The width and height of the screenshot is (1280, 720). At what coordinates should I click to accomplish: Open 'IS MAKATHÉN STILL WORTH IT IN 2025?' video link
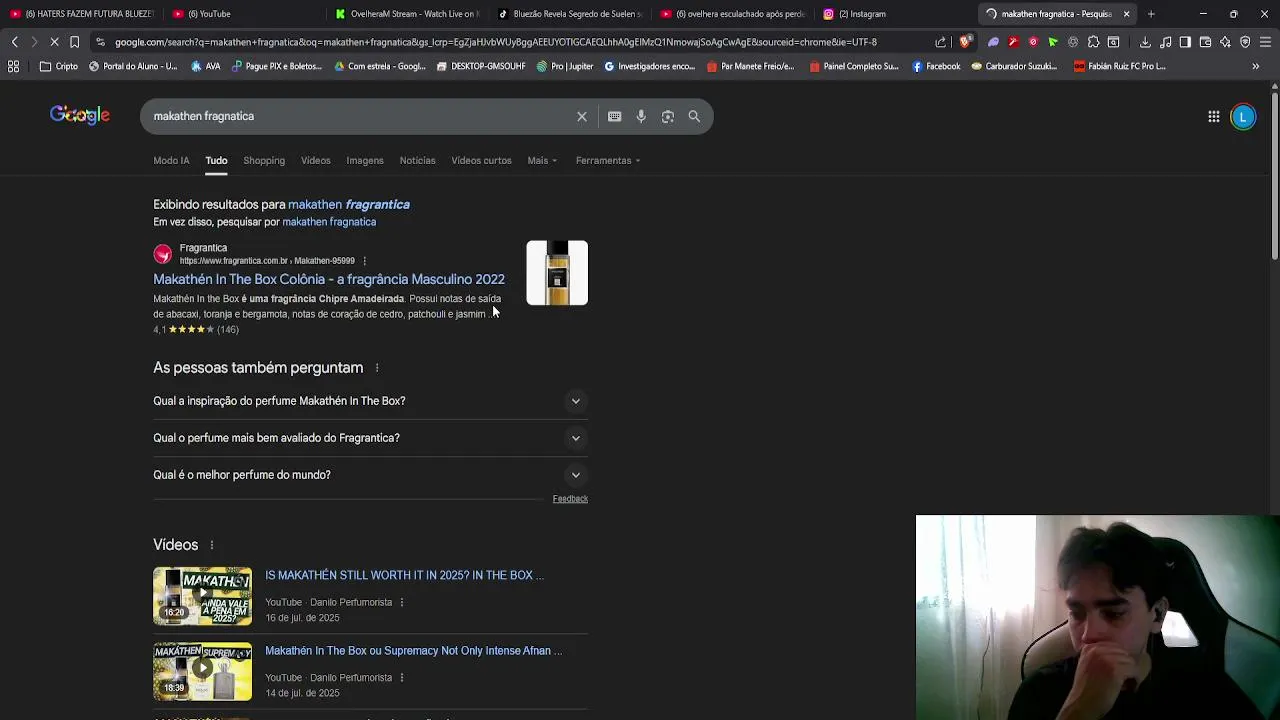(x=404, y=575)
